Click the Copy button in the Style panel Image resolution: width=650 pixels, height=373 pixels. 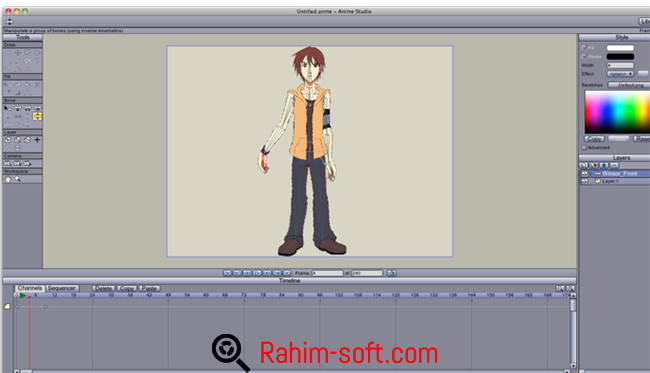pos(594,138)
